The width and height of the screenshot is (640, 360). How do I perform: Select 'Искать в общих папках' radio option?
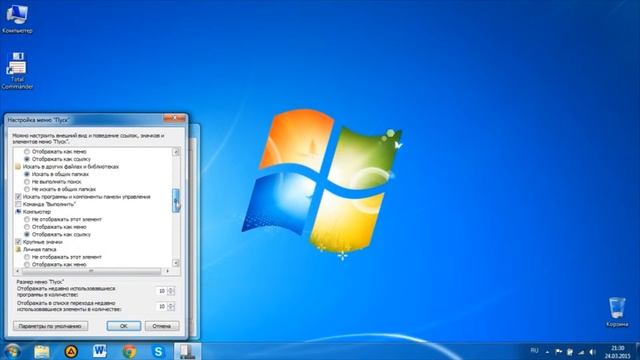27,174
